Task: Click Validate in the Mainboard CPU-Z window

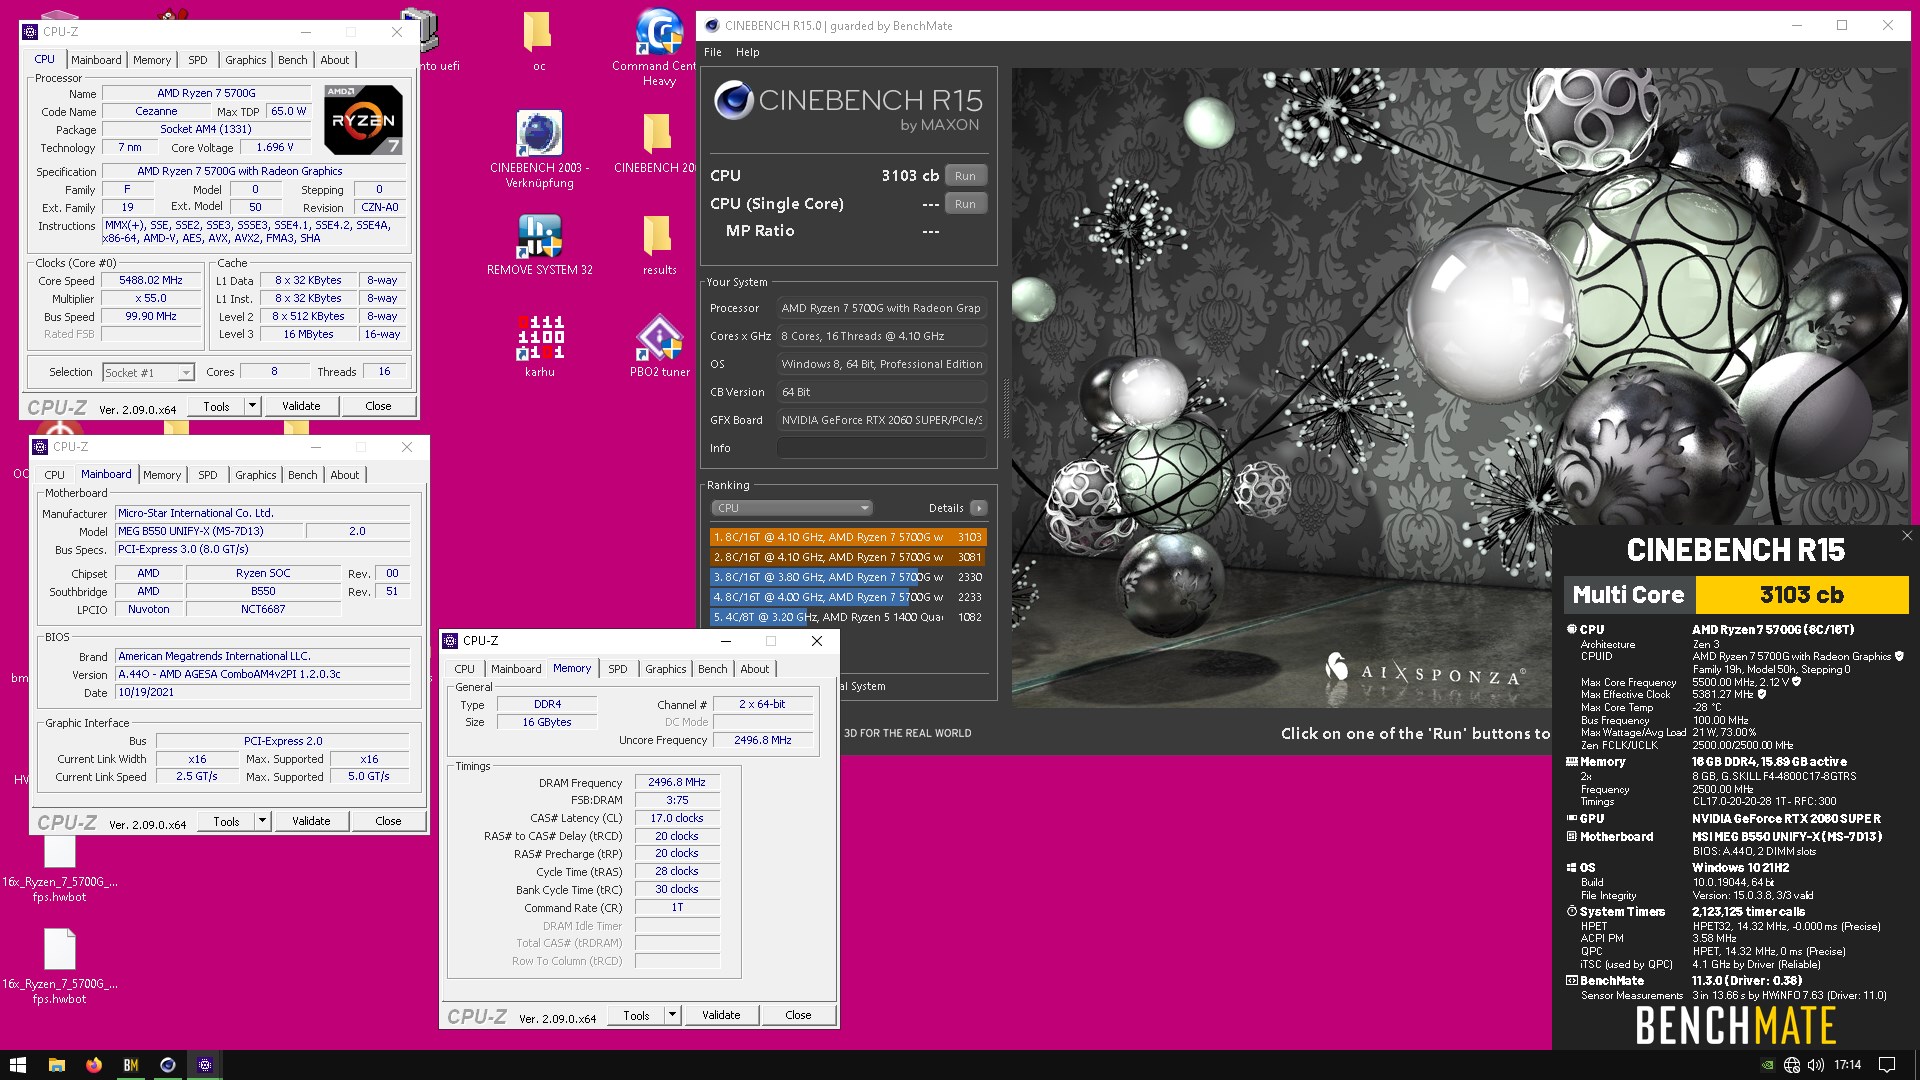Action: (311, 821)
